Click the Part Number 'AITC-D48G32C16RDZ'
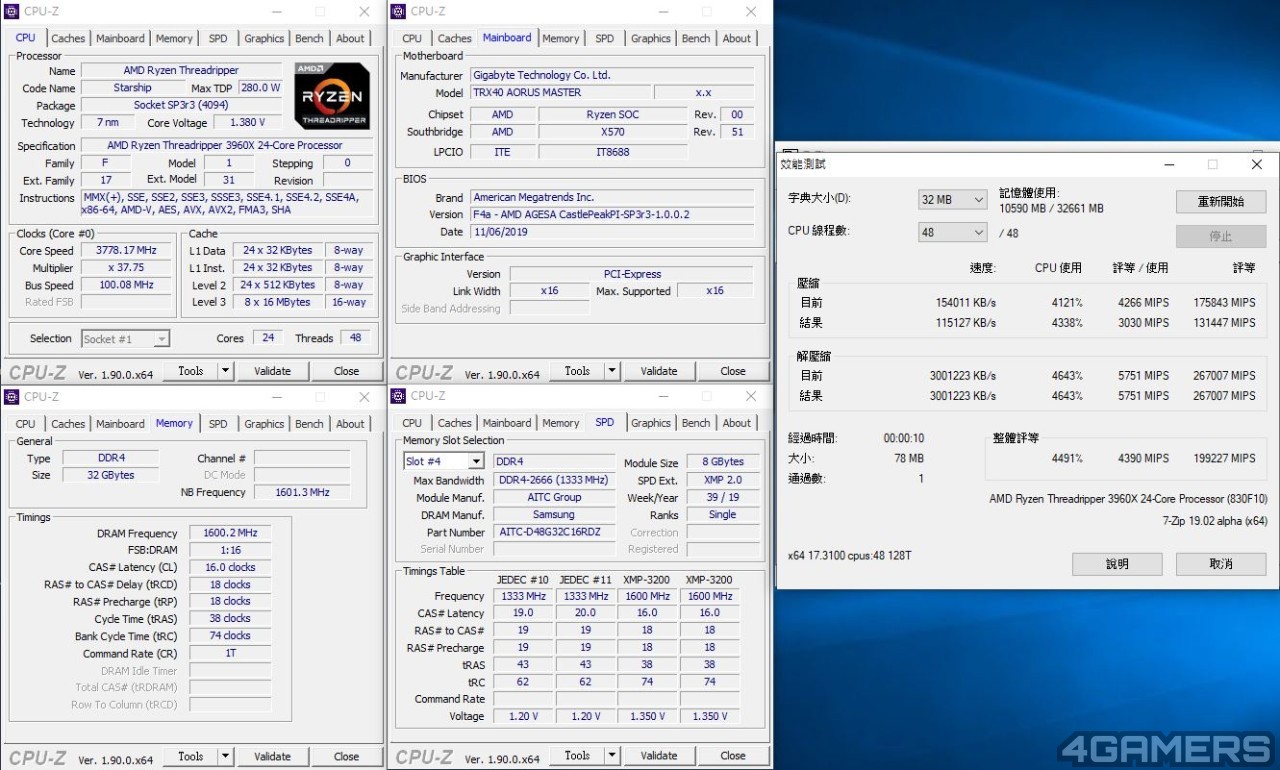 tap(554, 533)
